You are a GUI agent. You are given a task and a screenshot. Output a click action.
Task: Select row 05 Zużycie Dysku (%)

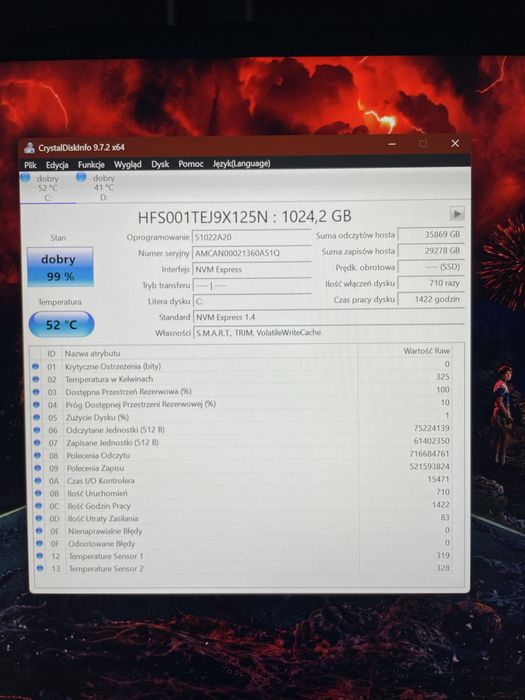pyautogui.click(x=242, y=417)
